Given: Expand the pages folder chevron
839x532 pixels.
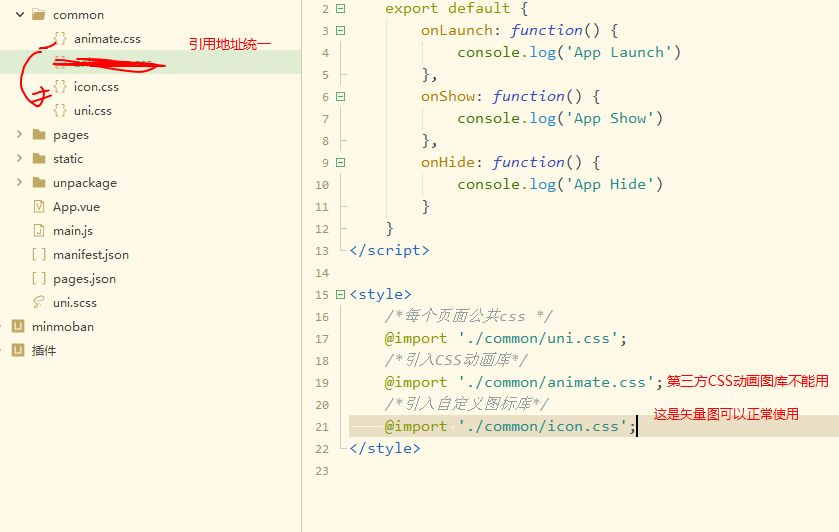Looking at the screenshot, I should (19, 134).
